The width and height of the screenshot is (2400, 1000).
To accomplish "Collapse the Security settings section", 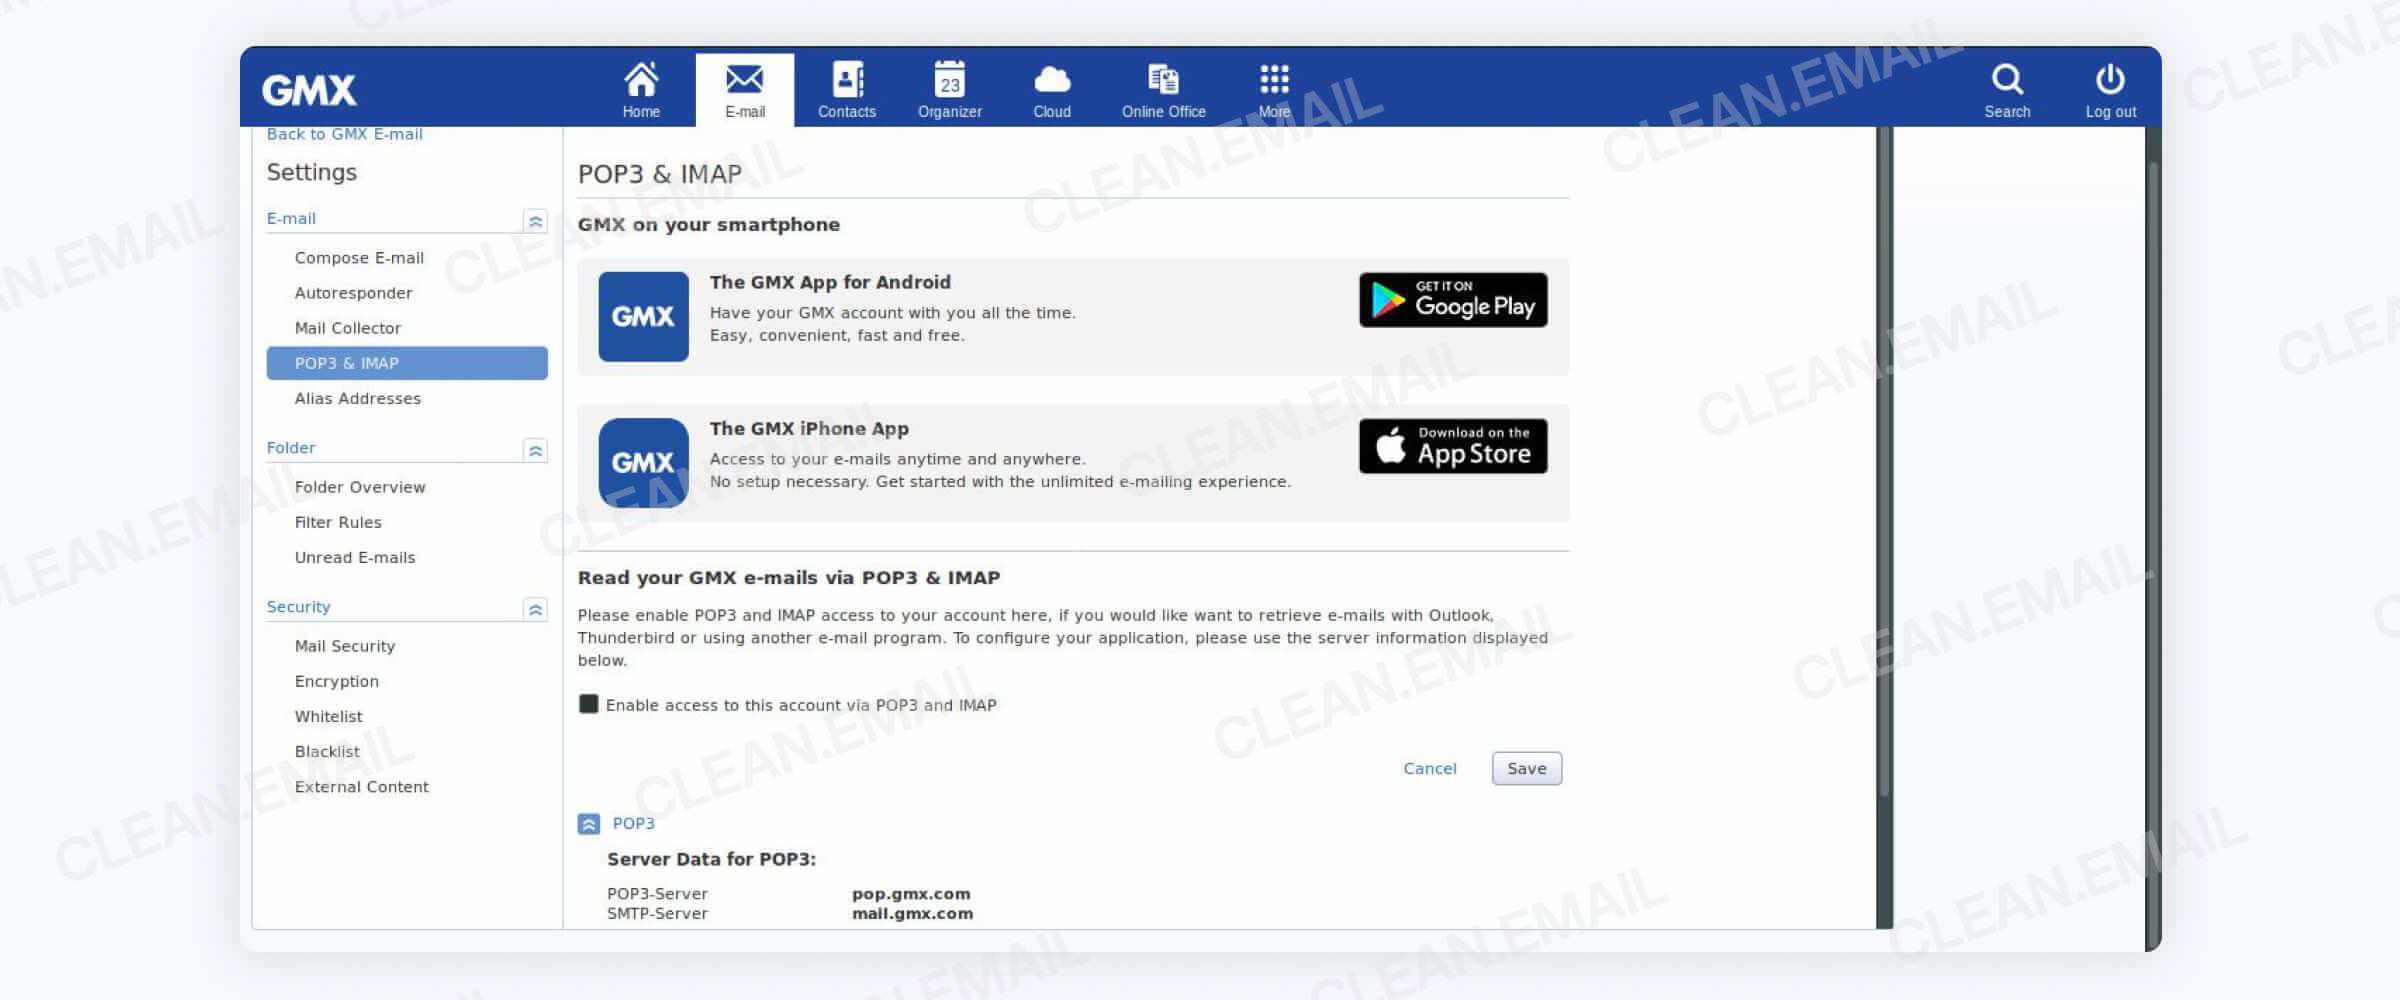I will pos(538,609).
